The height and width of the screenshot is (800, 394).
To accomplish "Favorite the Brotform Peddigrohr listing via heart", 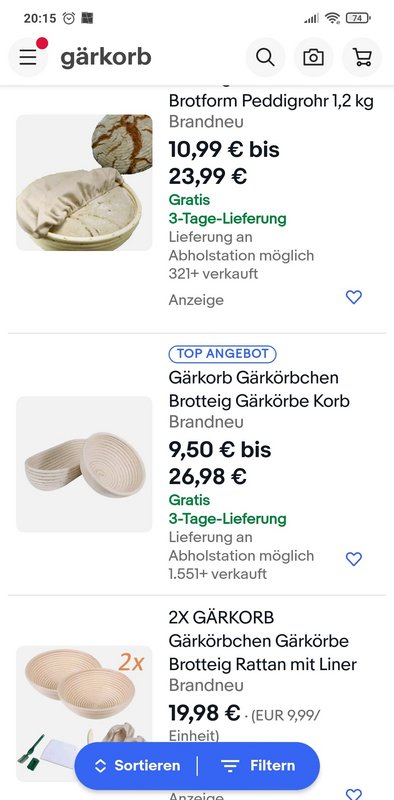I will pyautogui.click(x=354, y=297).
